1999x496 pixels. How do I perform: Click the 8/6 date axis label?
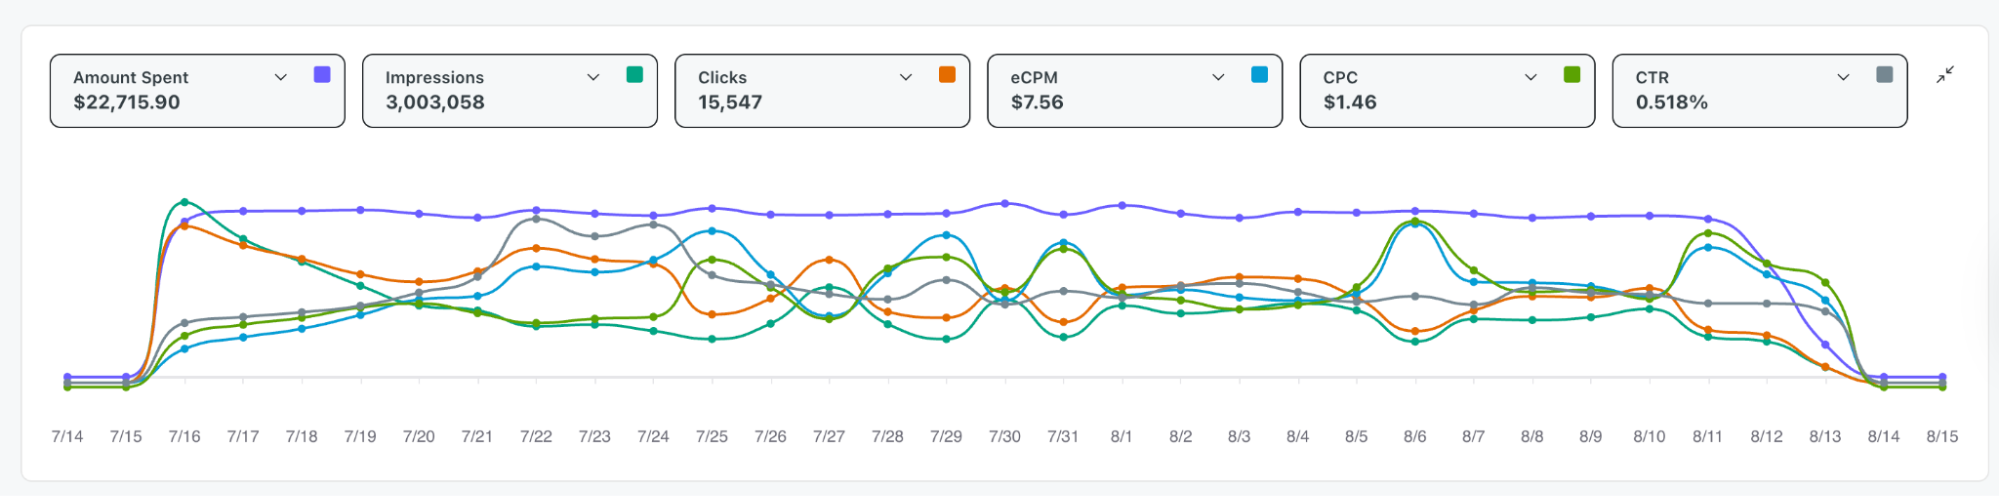[x=1415, y=437]
